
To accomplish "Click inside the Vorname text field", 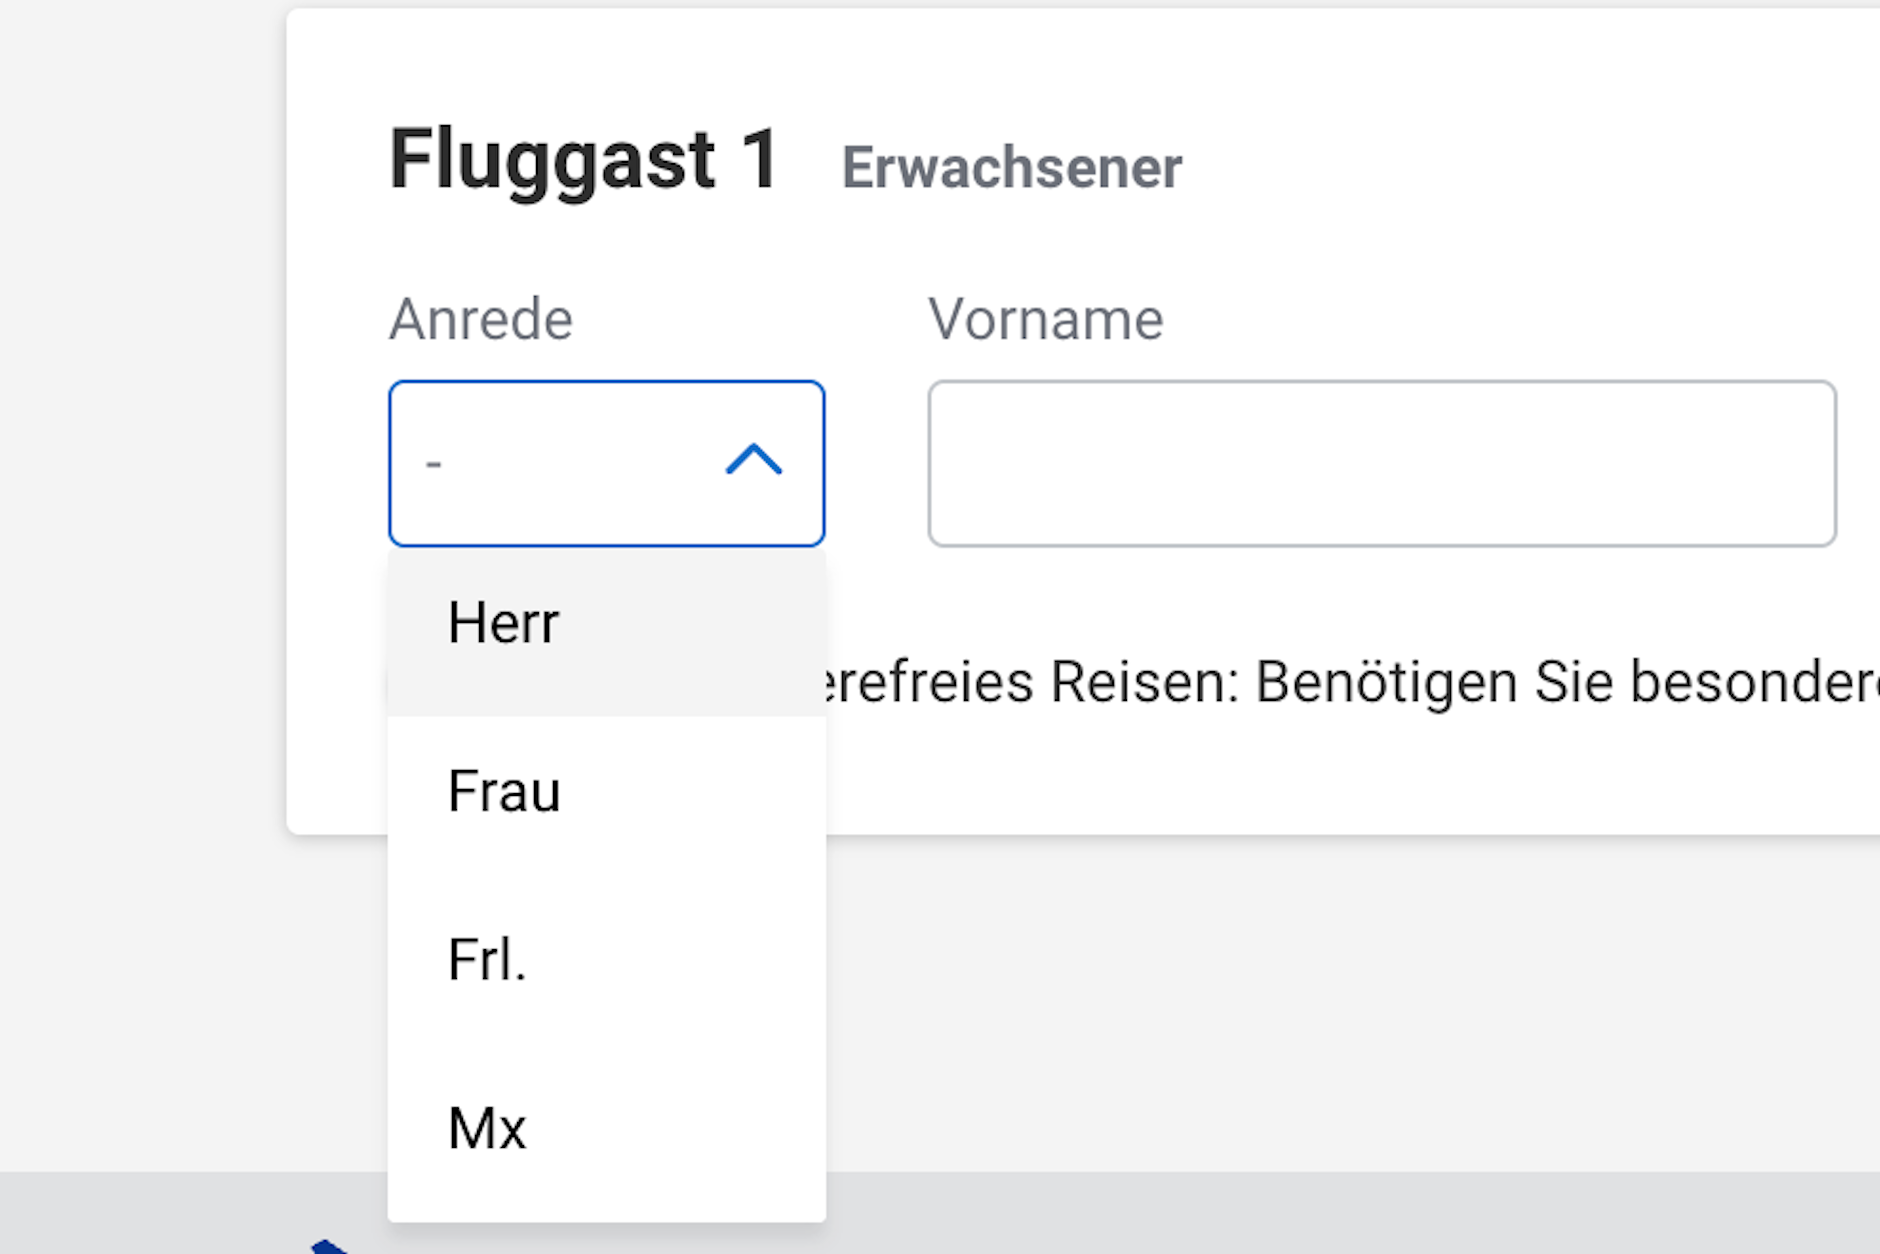I will (1380, 463).
